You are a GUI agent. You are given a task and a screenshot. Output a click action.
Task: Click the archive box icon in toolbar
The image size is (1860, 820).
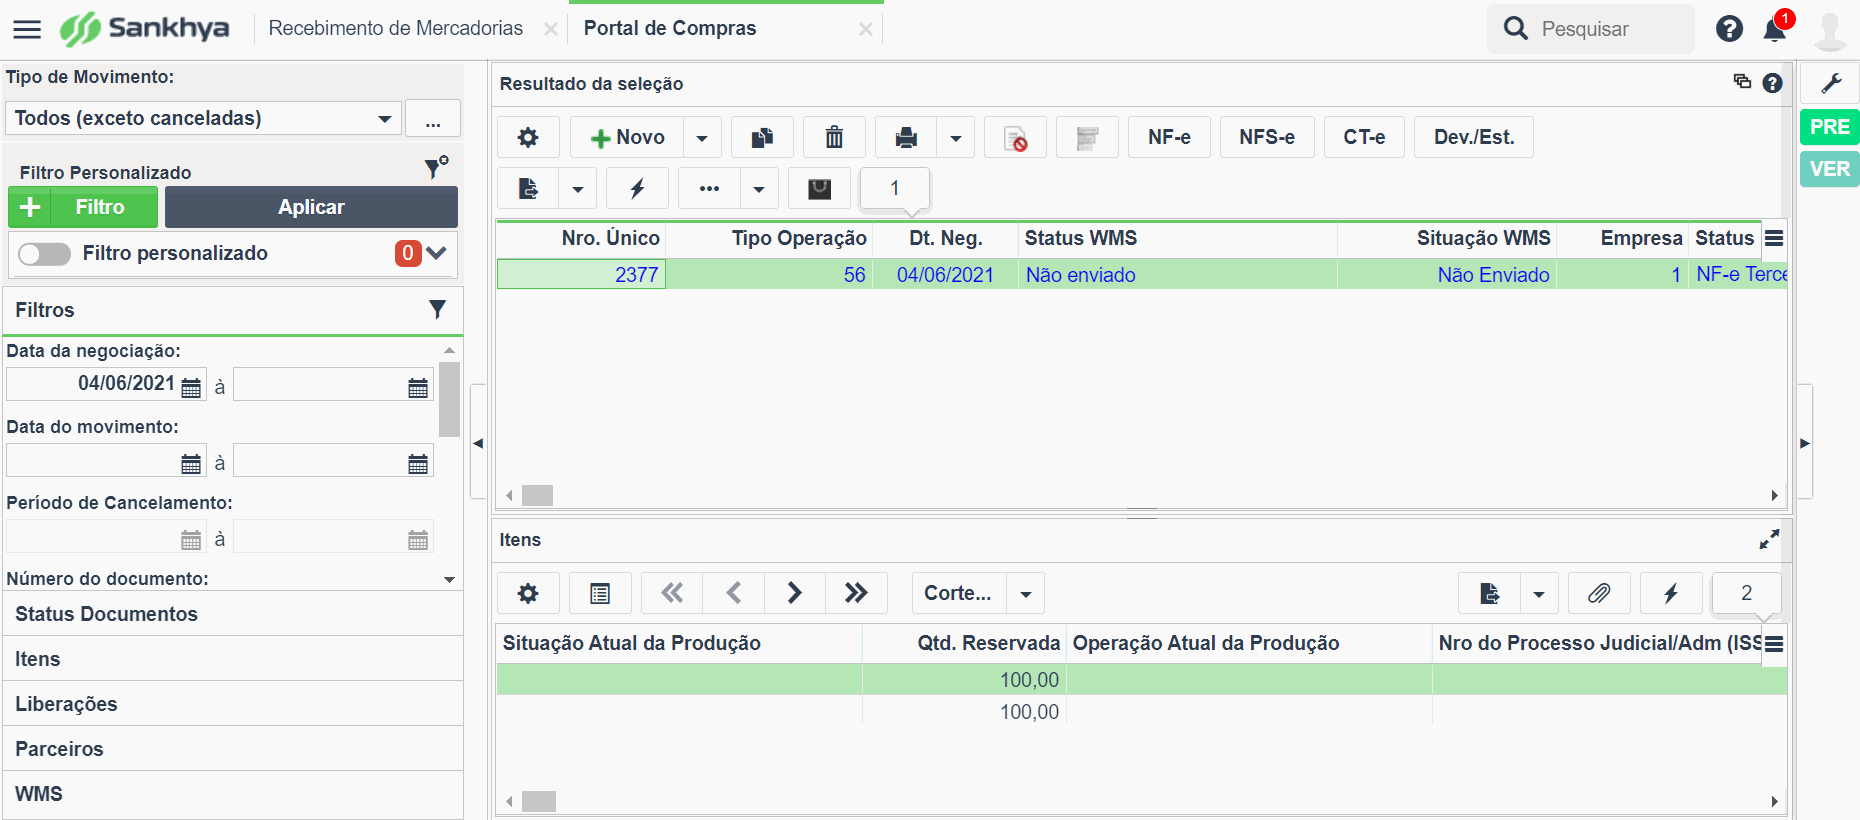tap(819, 188)
